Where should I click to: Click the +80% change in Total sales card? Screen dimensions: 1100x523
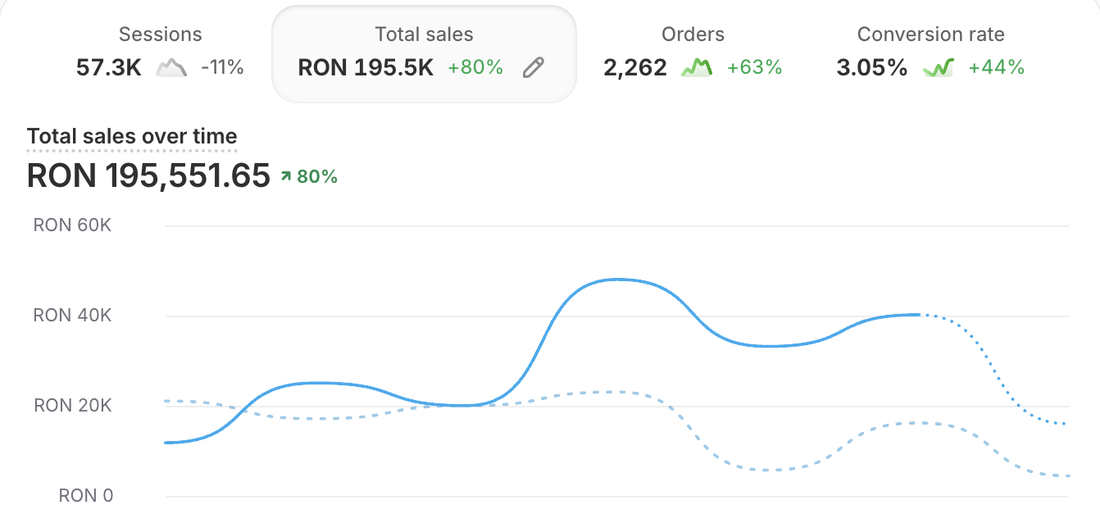pos(476,68)
